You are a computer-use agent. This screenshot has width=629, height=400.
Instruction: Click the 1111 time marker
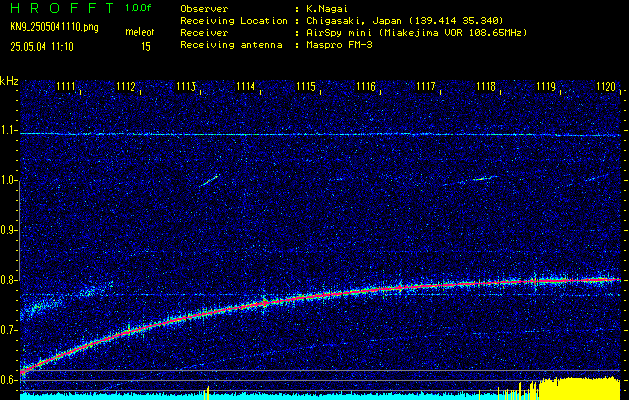click(66, 86)
